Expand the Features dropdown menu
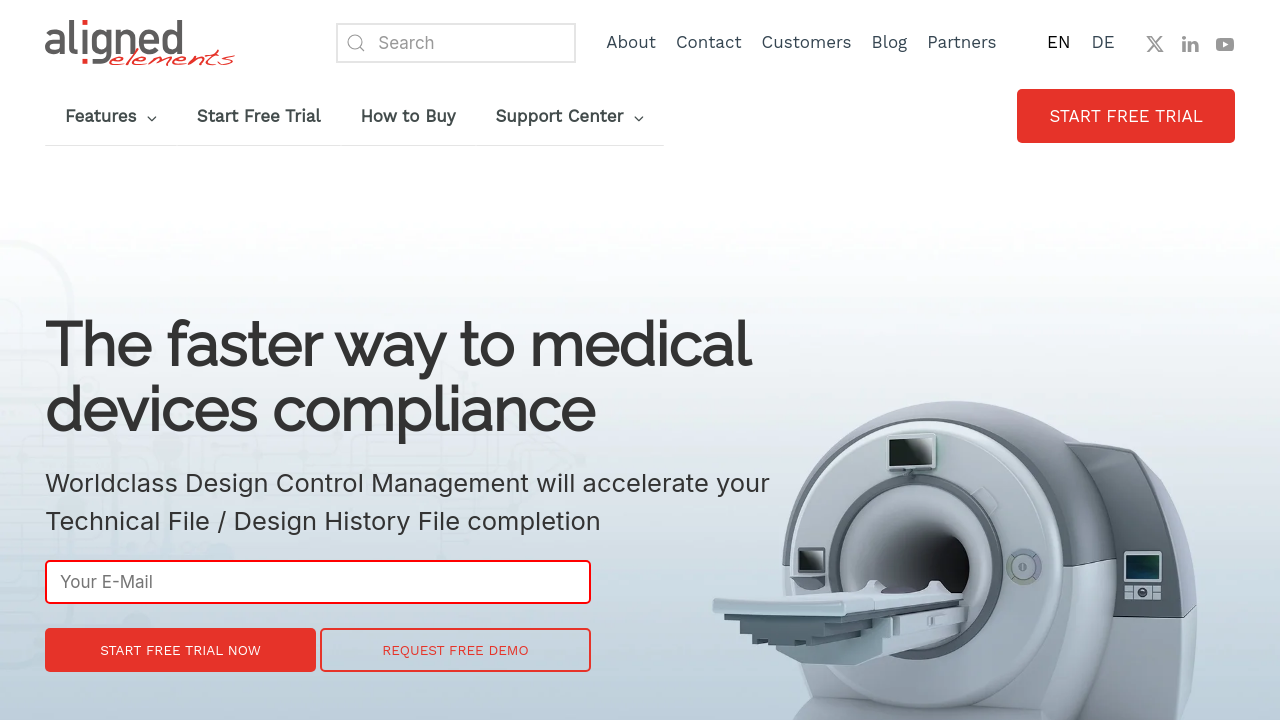The height and width of the screenshot is (720, 1280). [111, 116]
